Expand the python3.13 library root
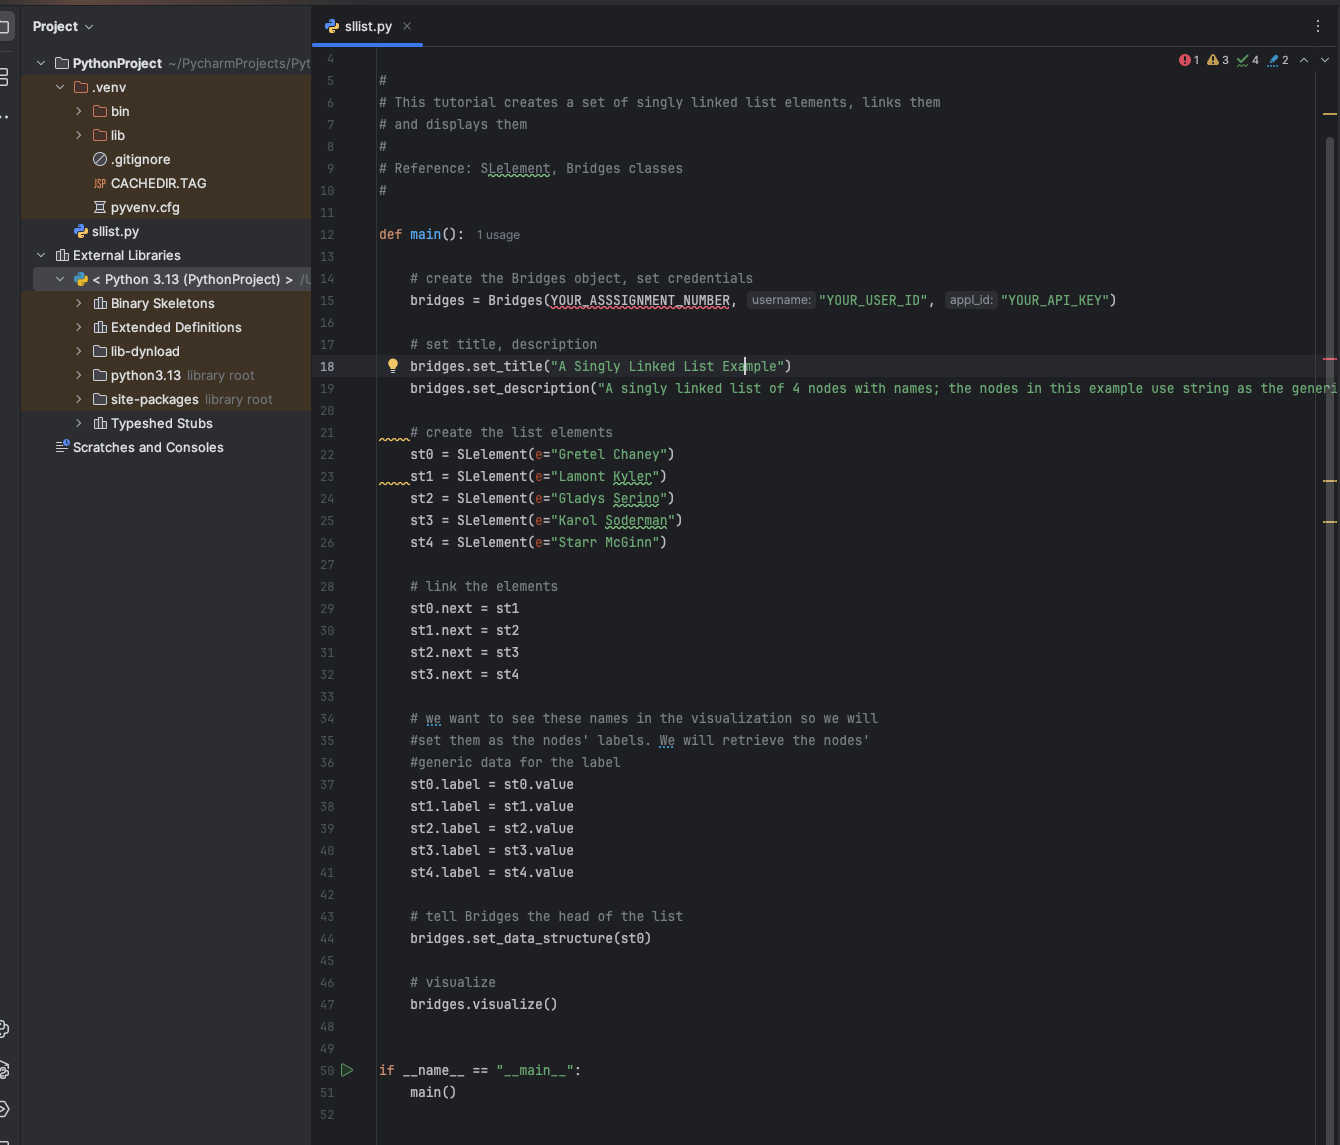The height and width of the screenshot is (1145, 1340). pyautogui.click(x=79, y=375)
